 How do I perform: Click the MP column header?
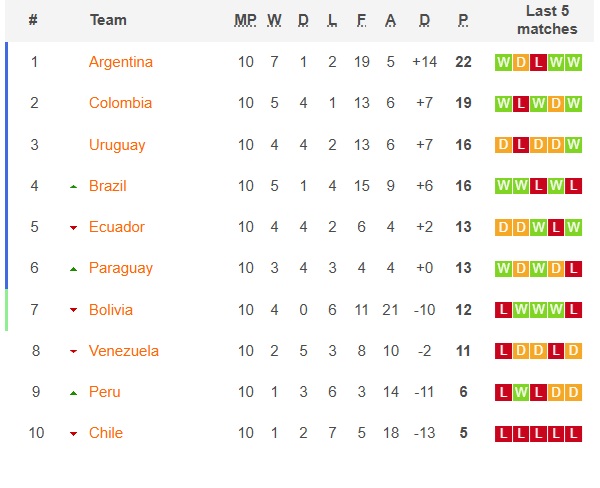coord(245,20)
